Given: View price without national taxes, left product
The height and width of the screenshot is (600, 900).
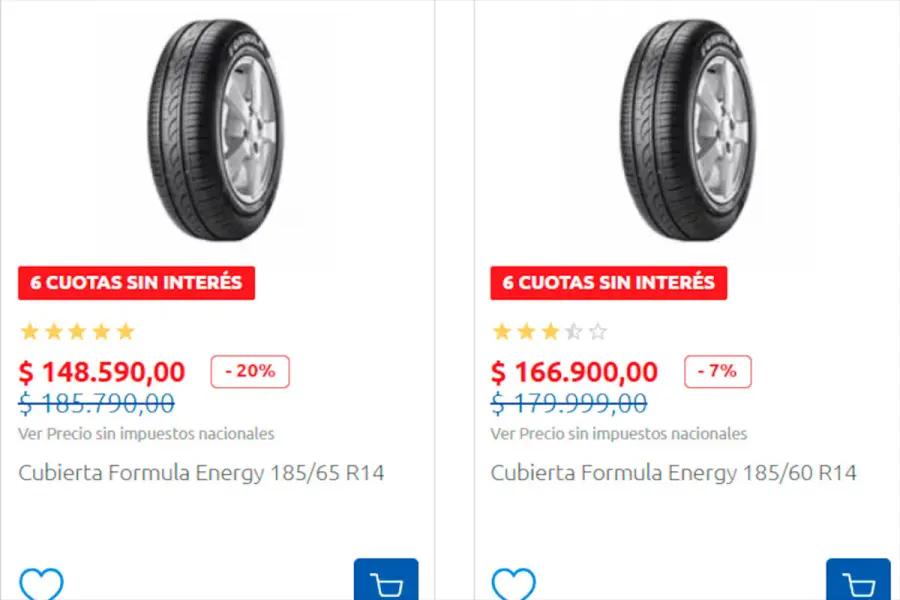Looking at the screenshot, I should pyautogui.click(x=146, y=434).
